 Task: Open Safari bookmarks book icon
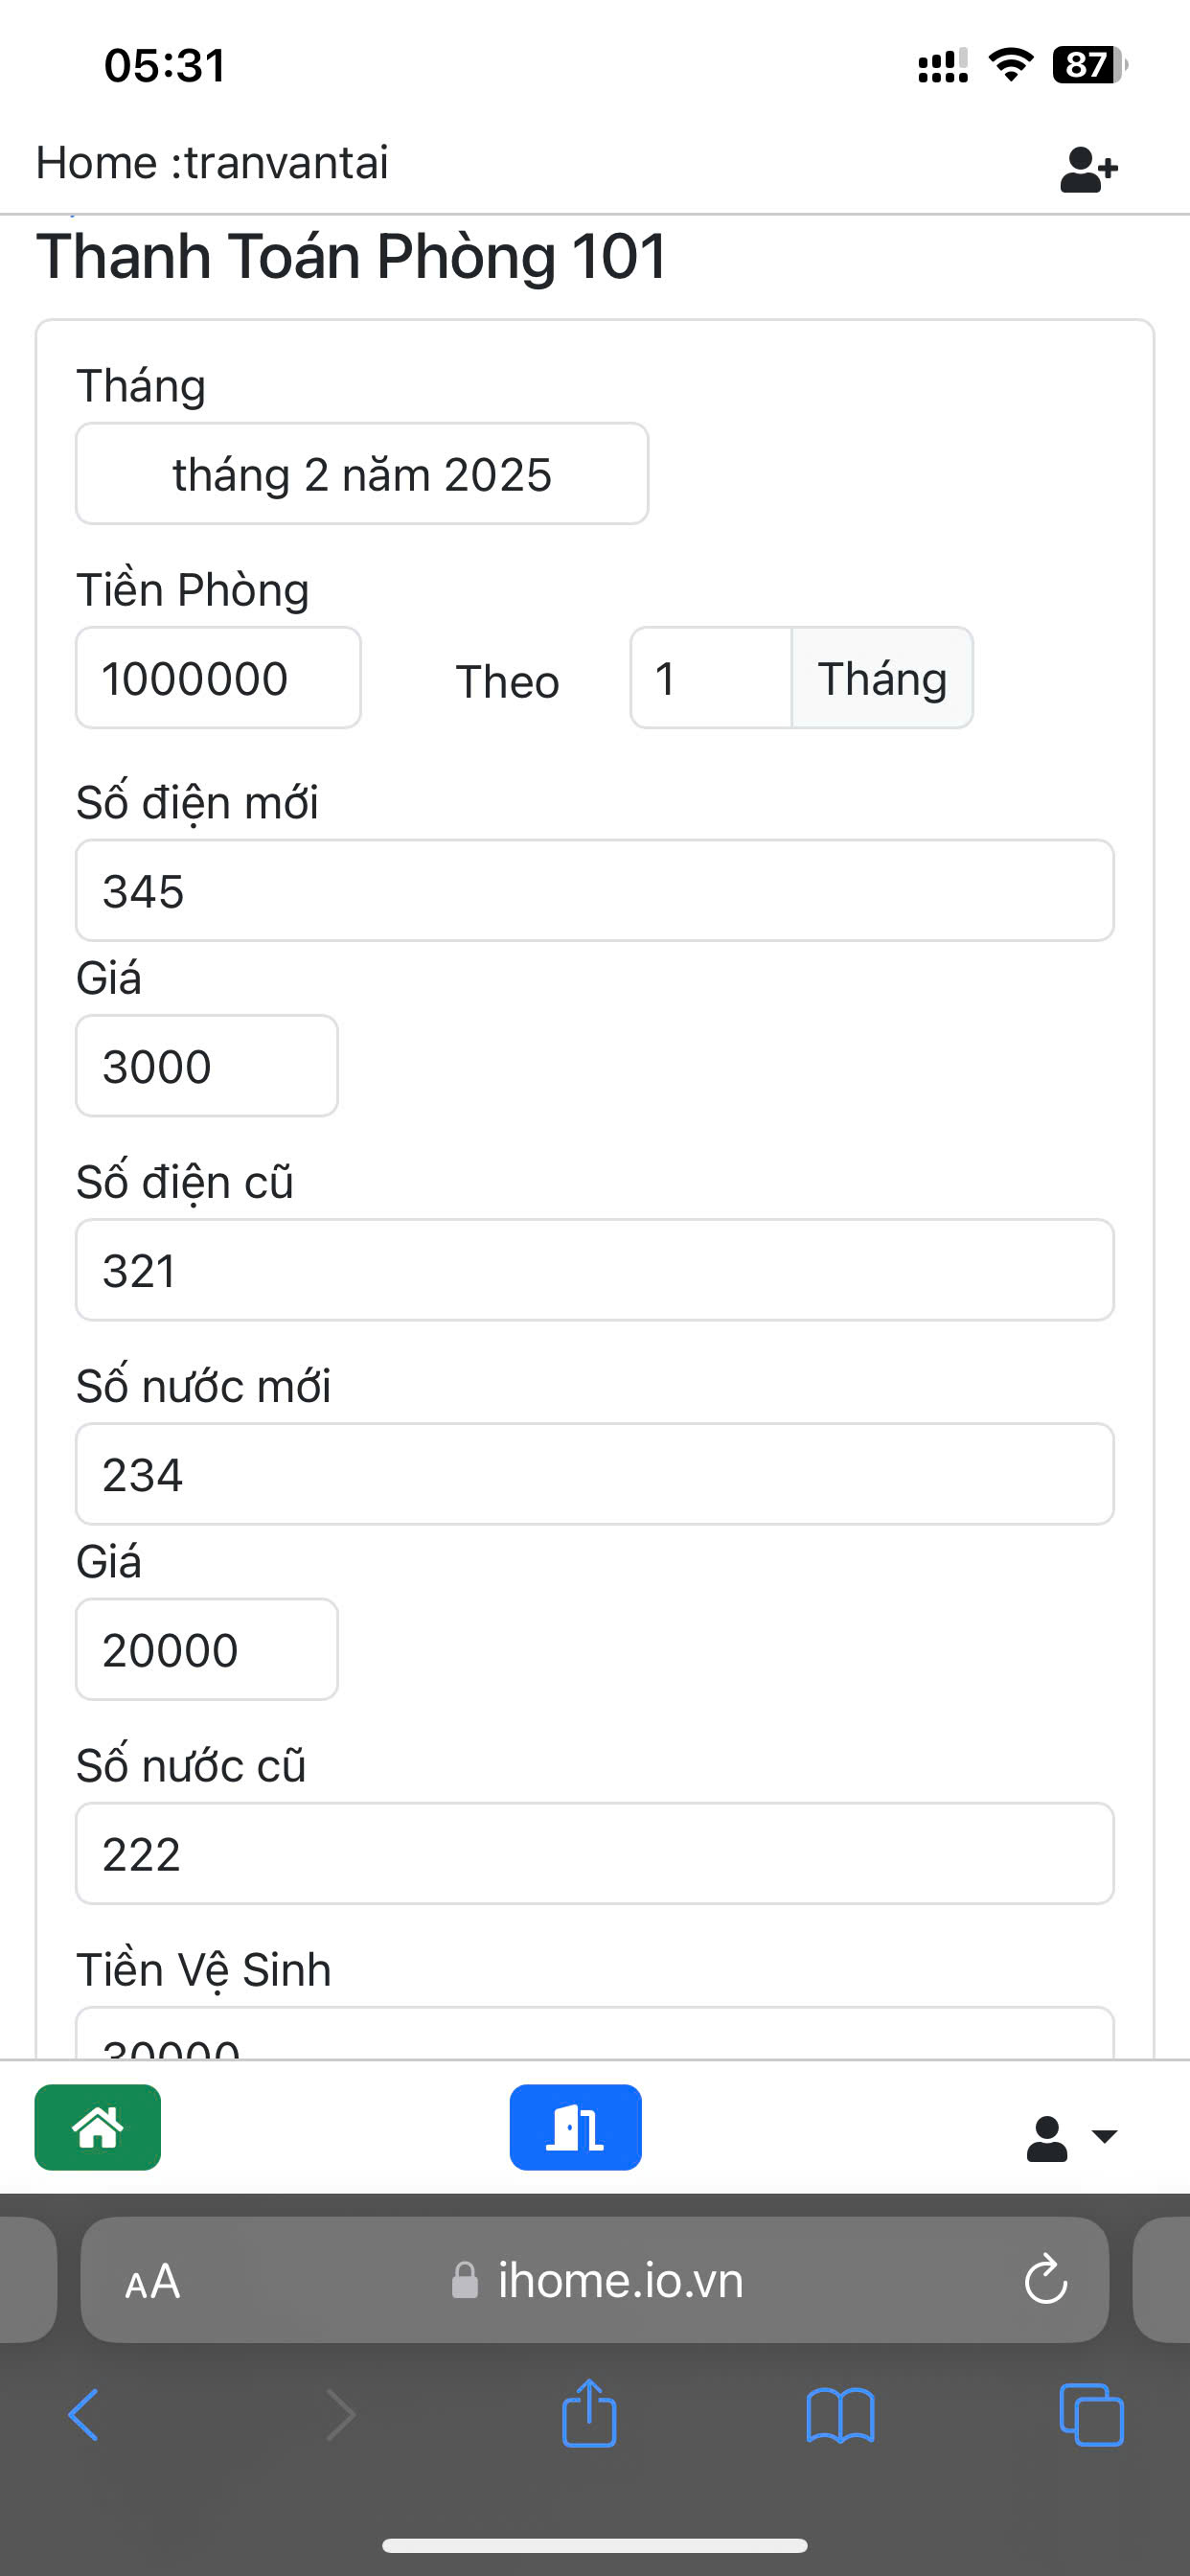tap(840, 2415)
